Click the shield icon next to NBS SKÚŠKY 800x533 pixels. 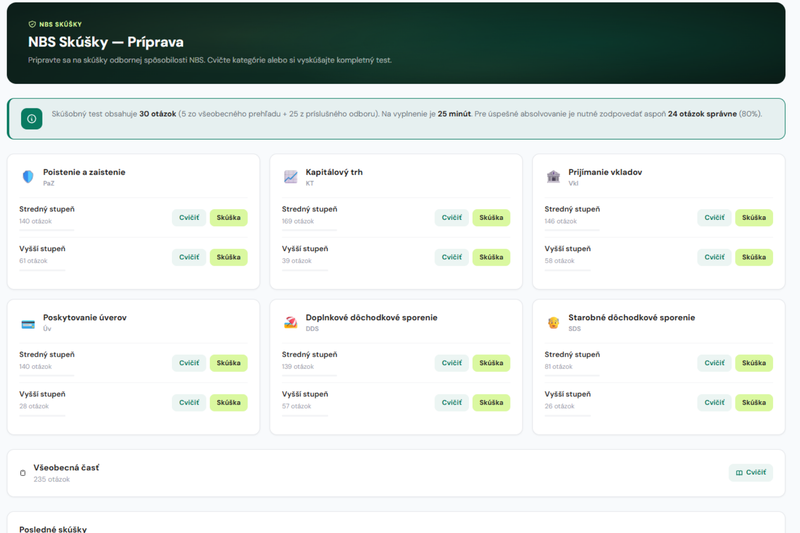[32, 24]
